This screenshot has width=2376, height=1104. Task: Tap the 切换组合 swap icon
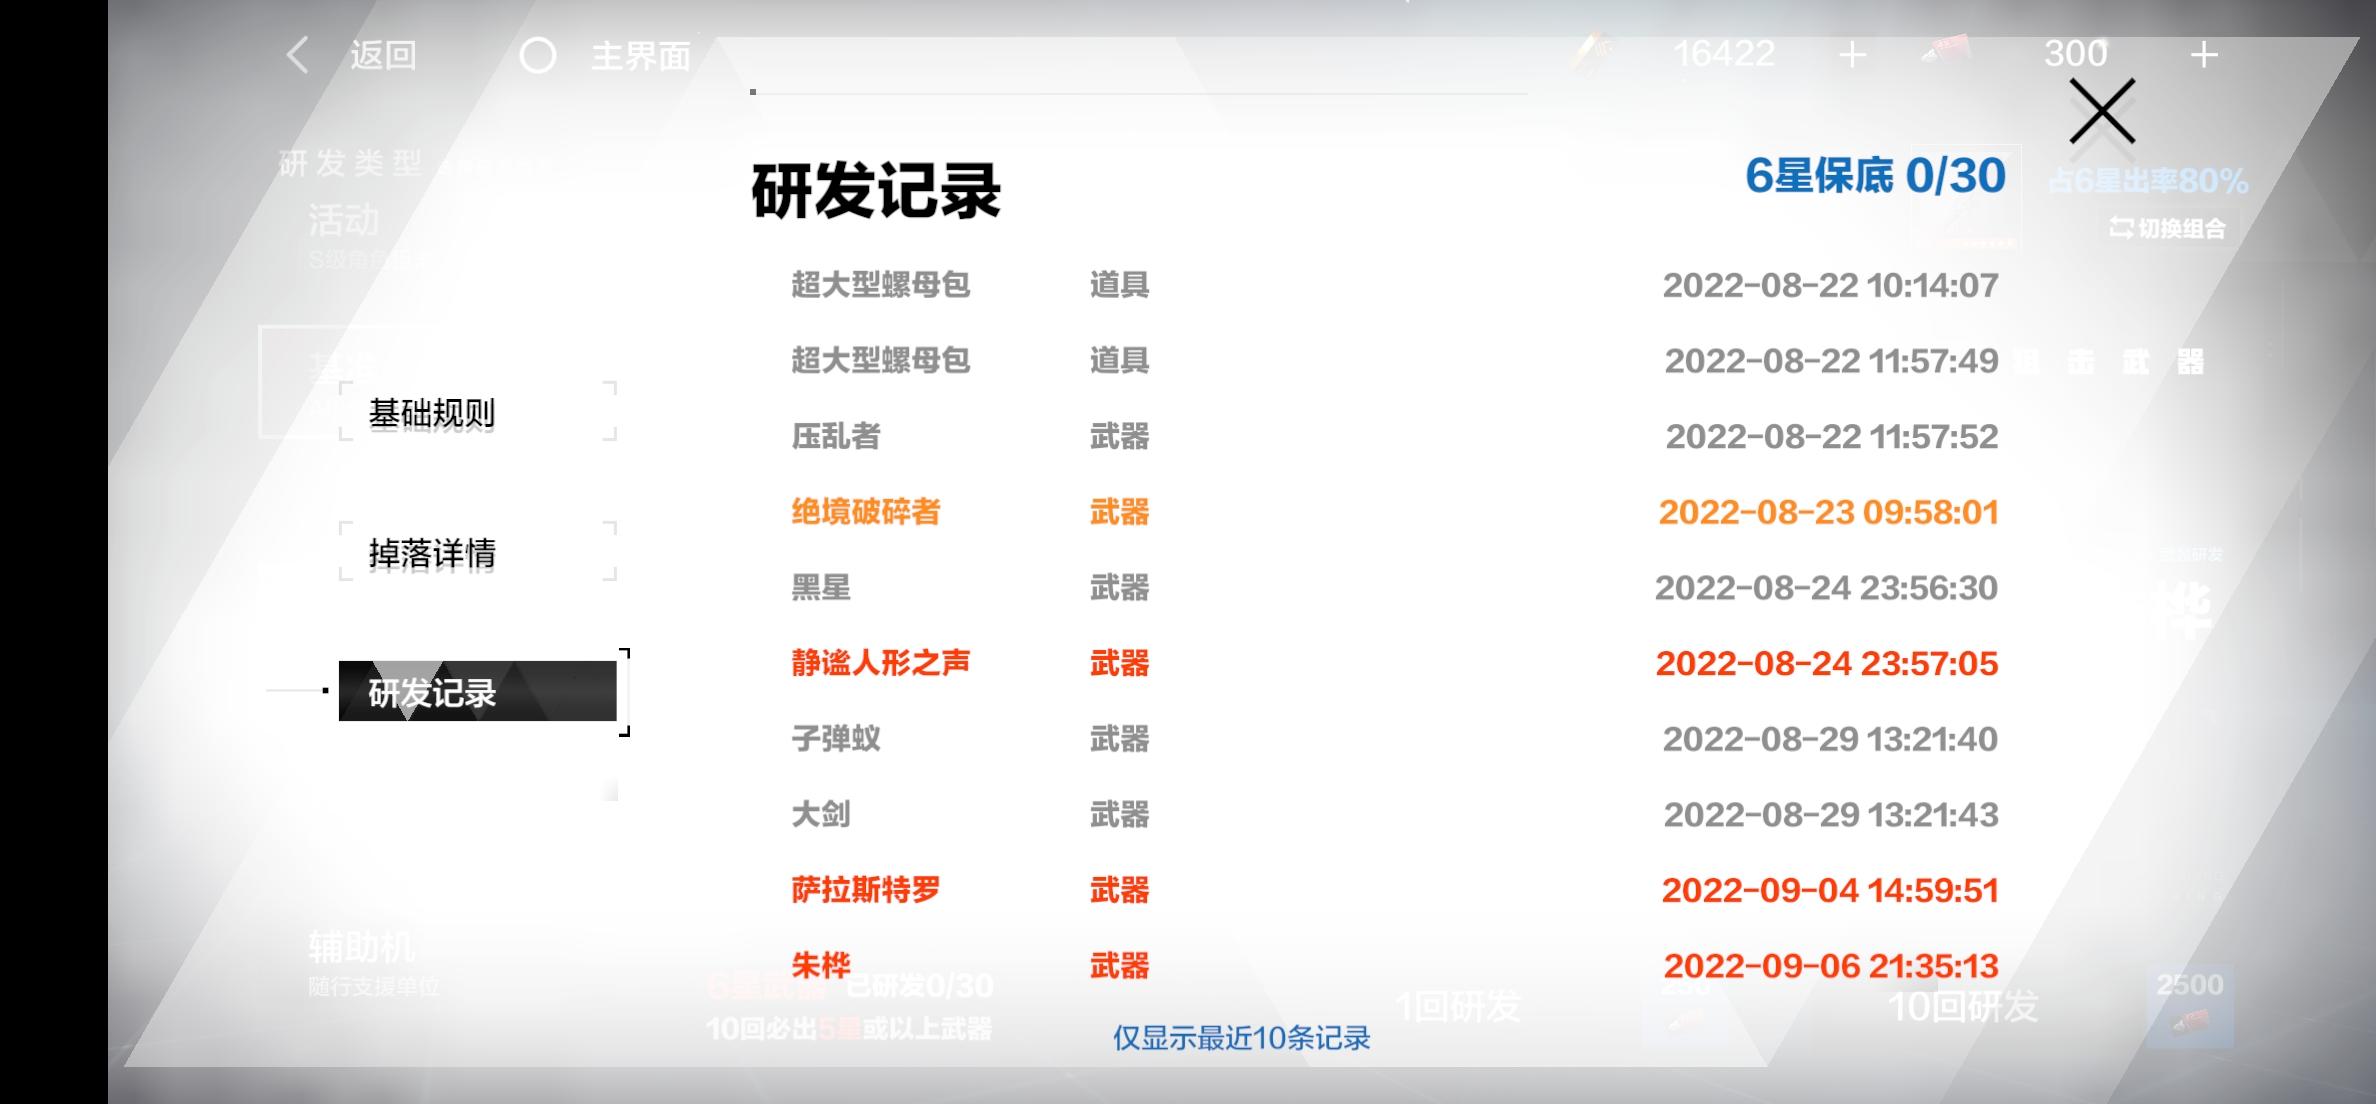click(x=2120, y=228)
